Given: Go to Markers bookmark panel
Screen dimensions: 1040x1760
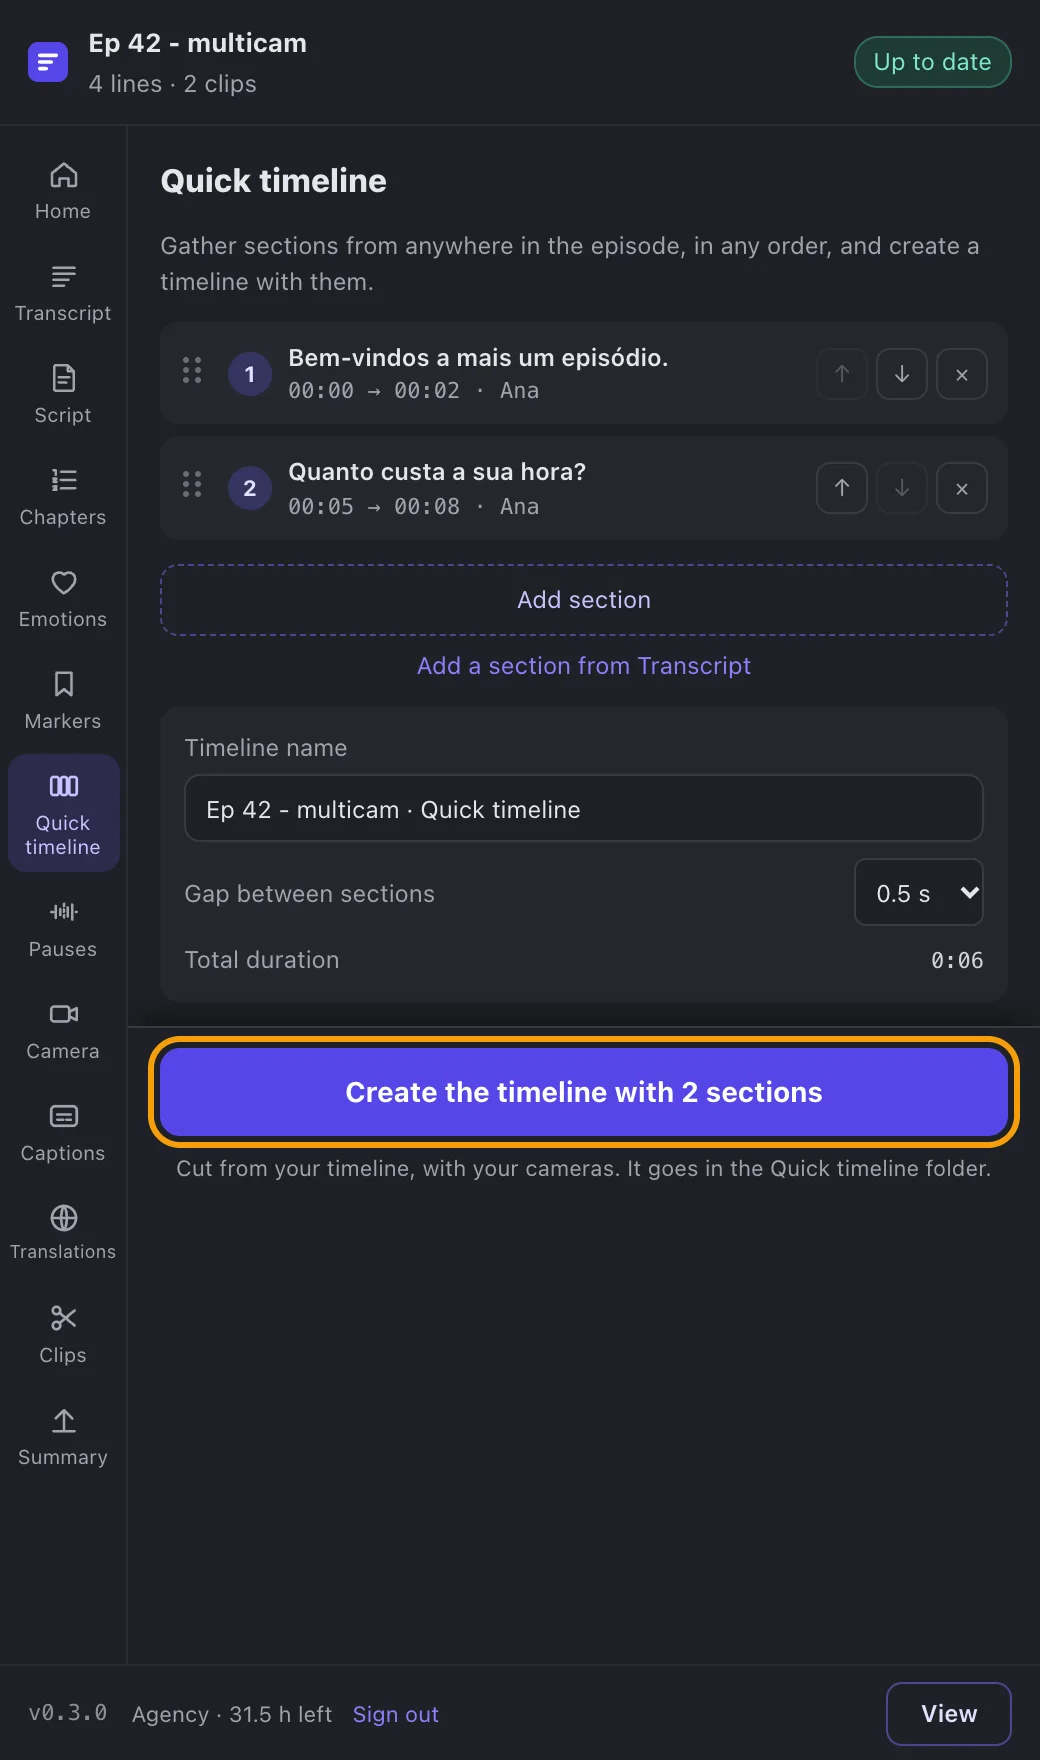Looking at the screenshot, I should (x=63, y=702).
